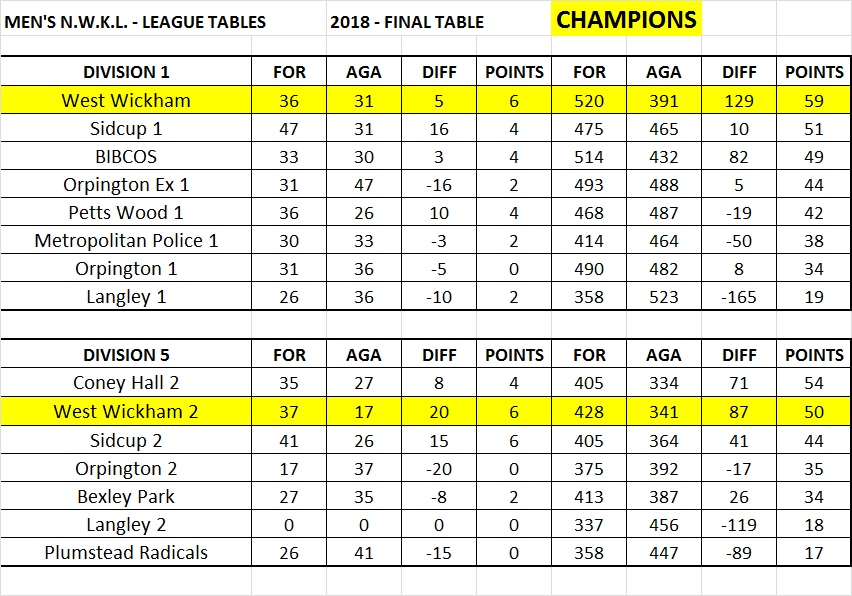Click West Wickham's season points 59
The width and height of the screenshot is (852, 596).
pyautogui.click(x=813, y=101)
